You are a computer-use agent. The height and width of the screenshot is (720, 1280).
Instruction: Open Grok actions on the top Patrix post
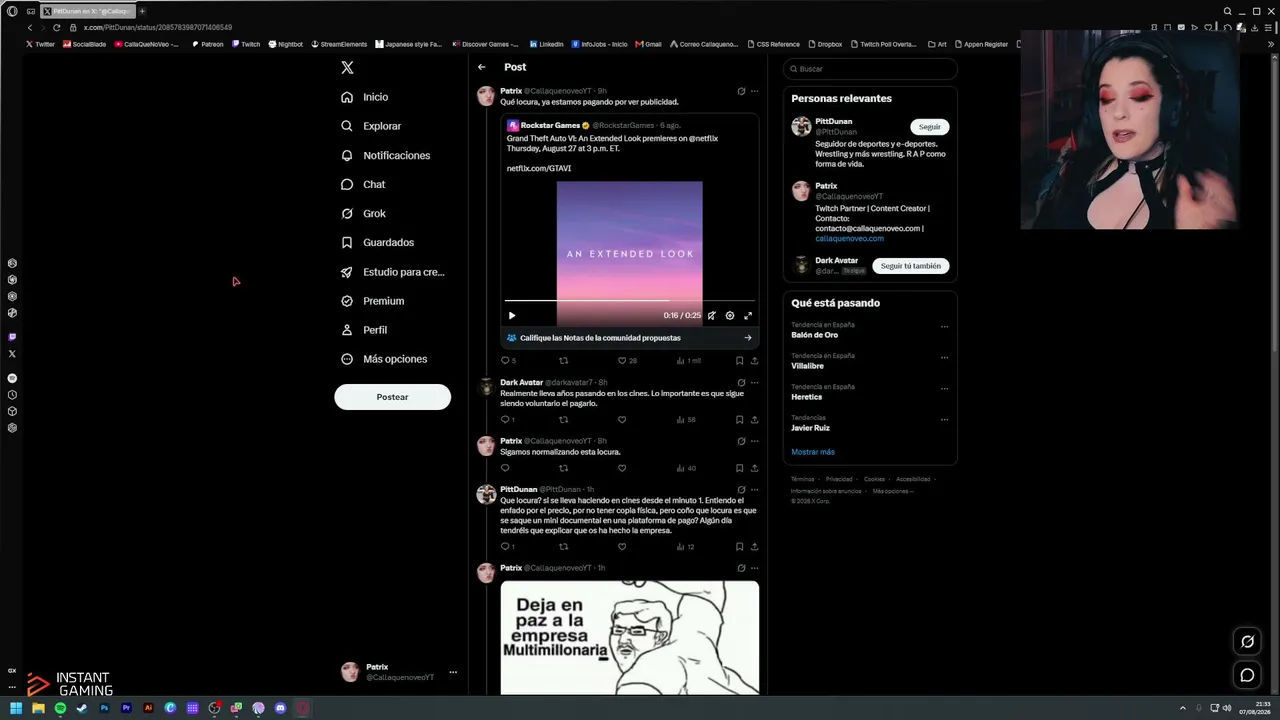[x=741, y=91]
